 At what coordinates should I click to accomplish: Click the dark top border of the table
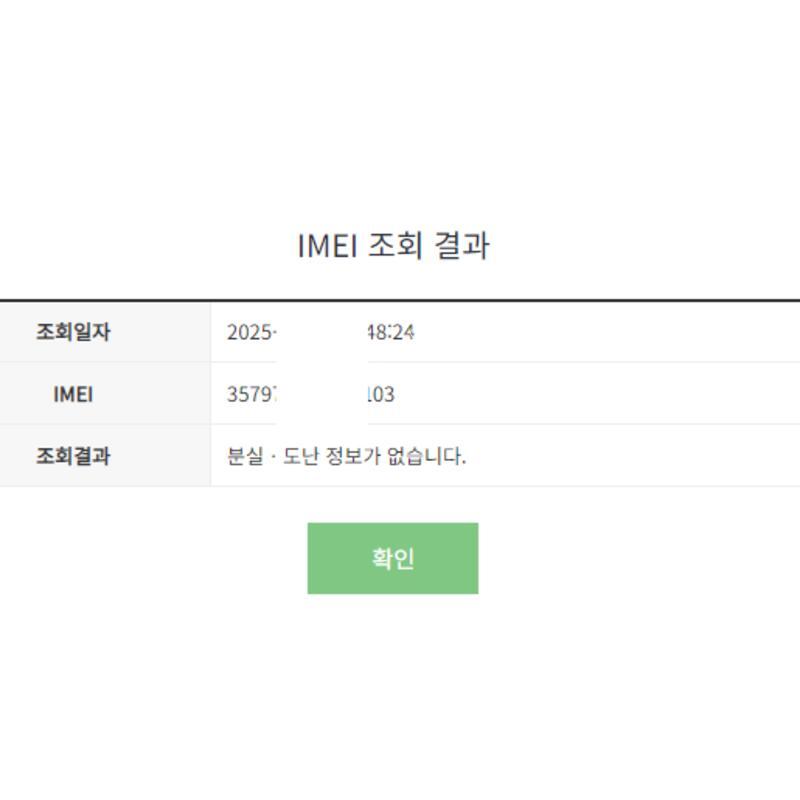tap(400, 300)
